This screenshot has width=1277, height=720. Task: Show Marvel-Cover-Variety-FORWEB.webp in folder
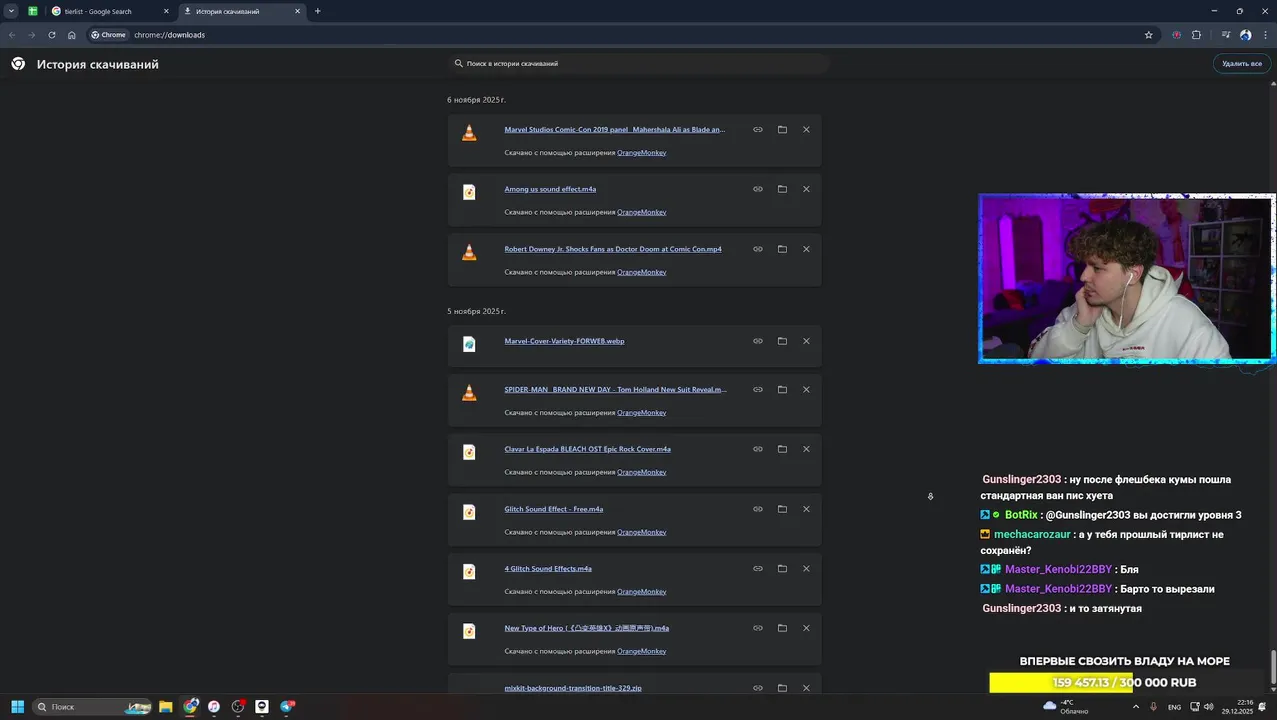[782, 341]
